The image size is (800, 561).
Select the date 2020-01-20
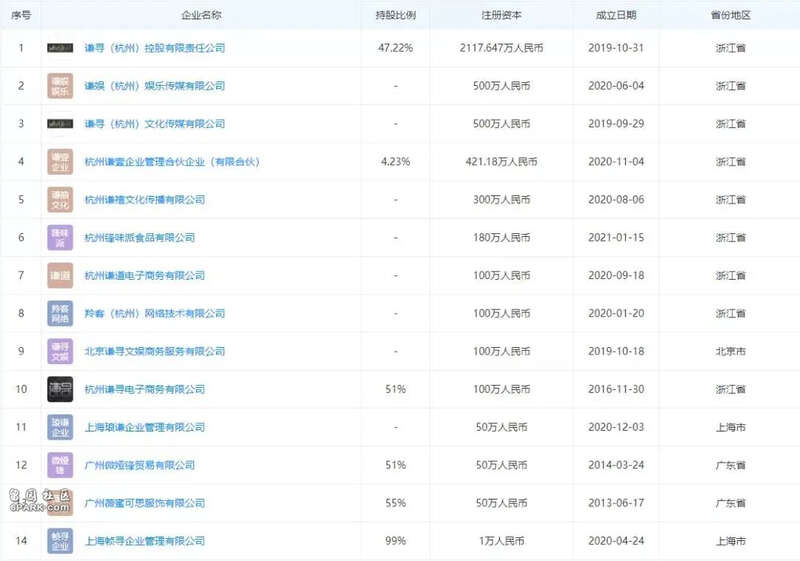click(616, 313)
